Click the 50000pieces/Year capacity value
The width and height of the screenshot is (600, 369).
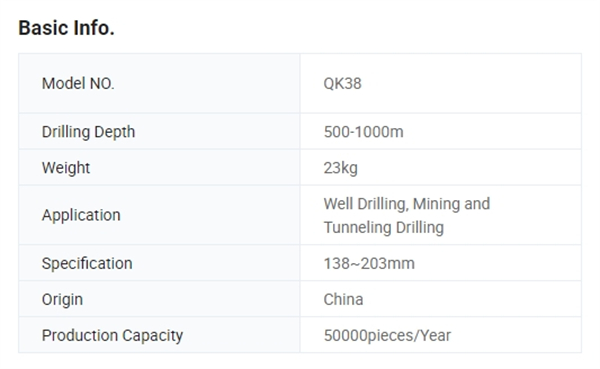(387, 336)
